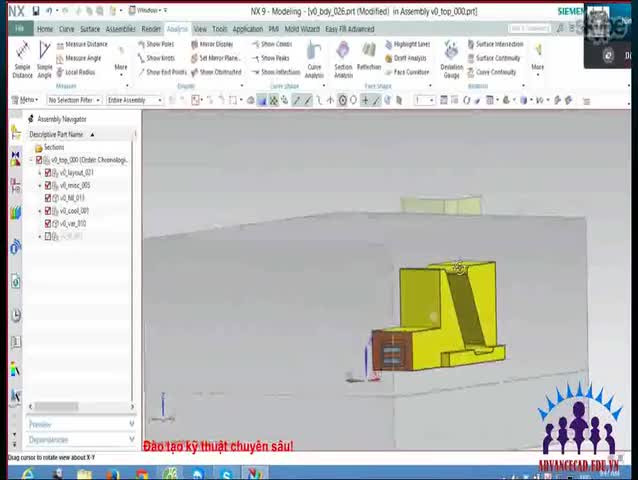
Task: Save the part with the floppy icon
Action: [36, 11]
